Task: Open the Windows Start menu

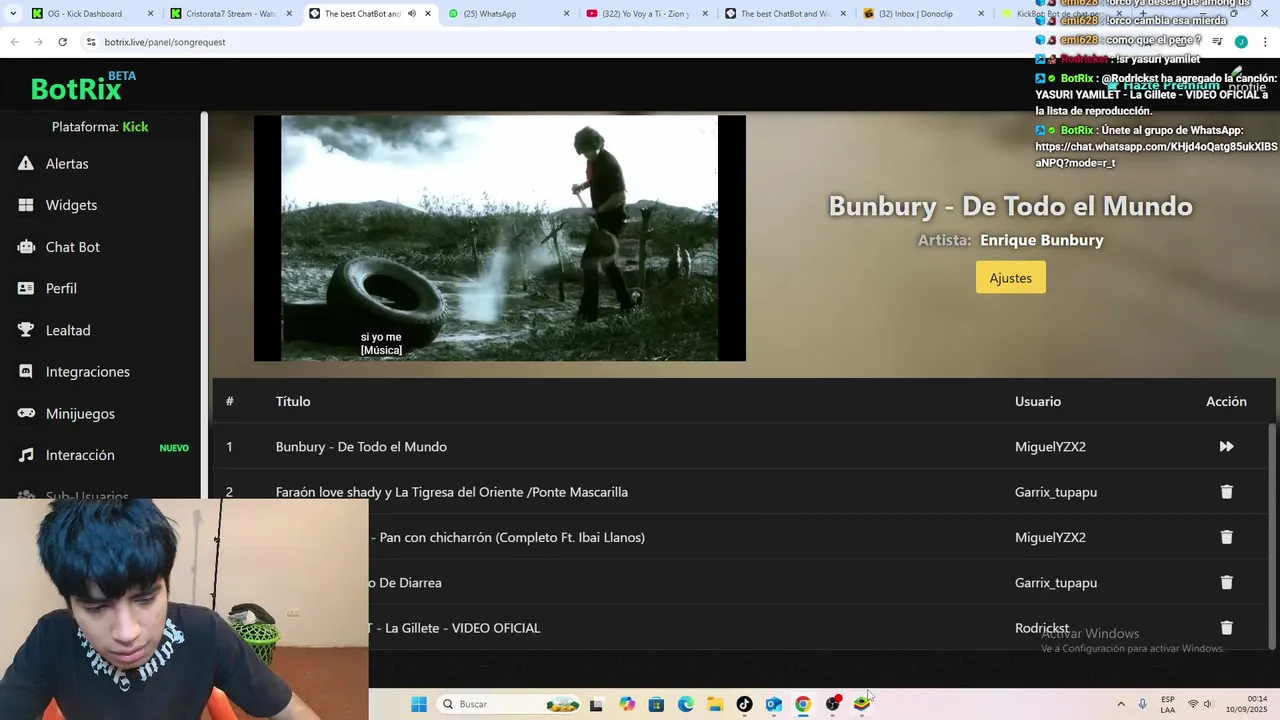Action: [x=419, y=704]
